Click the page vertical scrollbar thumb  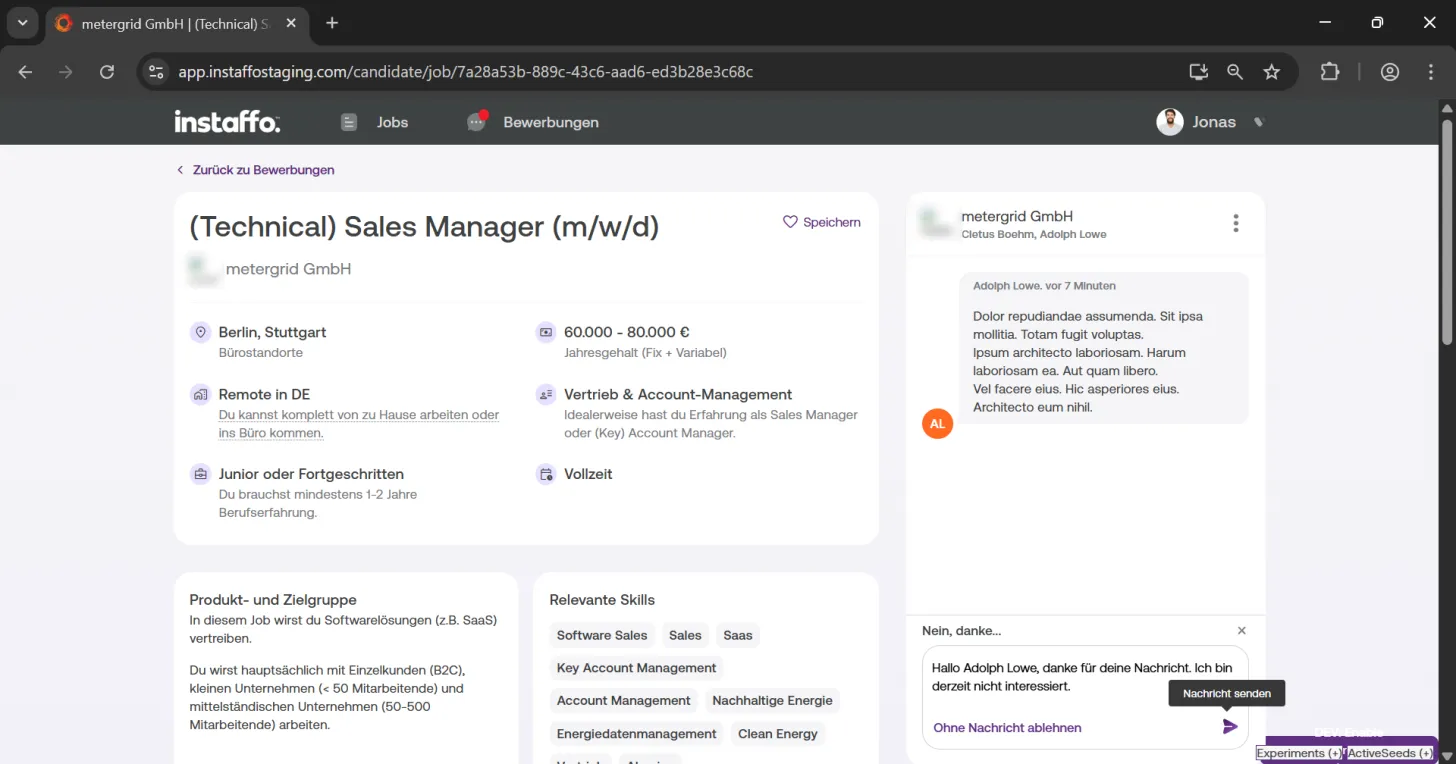pos(1446,232)
